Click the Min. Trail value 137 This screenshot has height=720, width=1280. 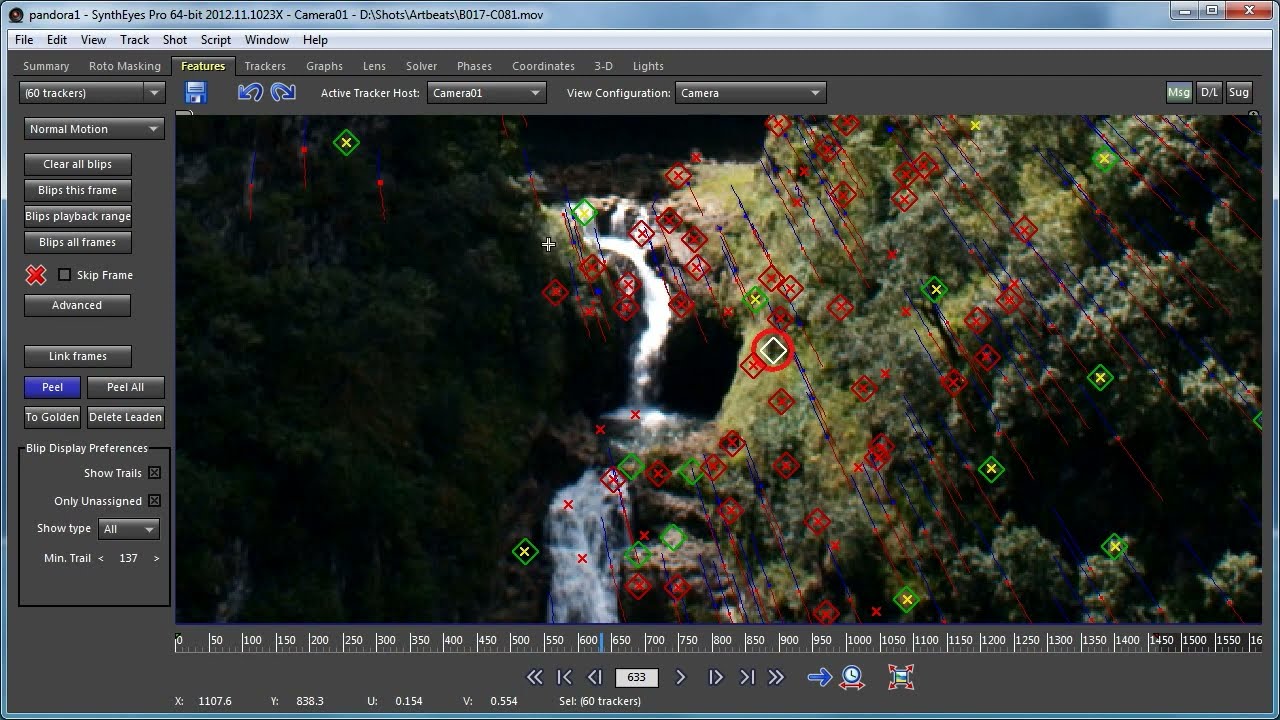[x=128, y=558]
